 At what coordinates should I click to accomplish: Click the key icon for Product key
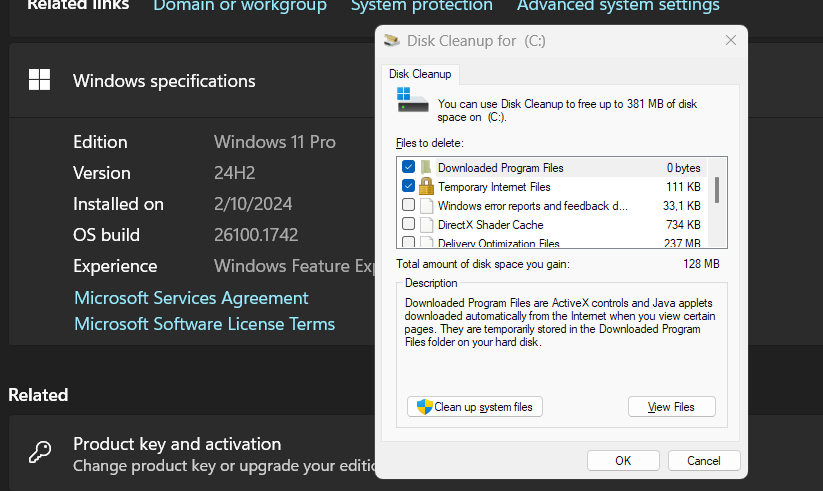pos(40,452)
